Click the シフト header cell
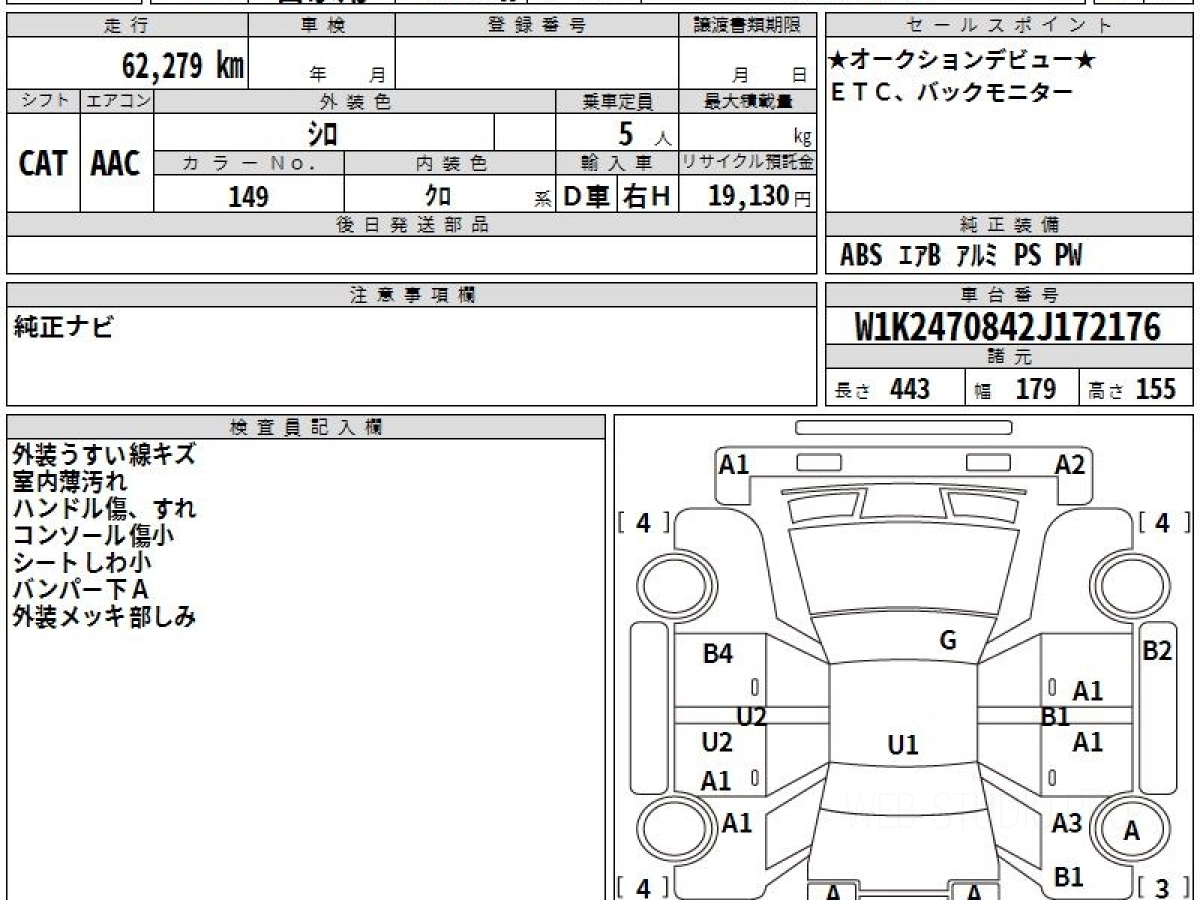 tap(43, 101)
